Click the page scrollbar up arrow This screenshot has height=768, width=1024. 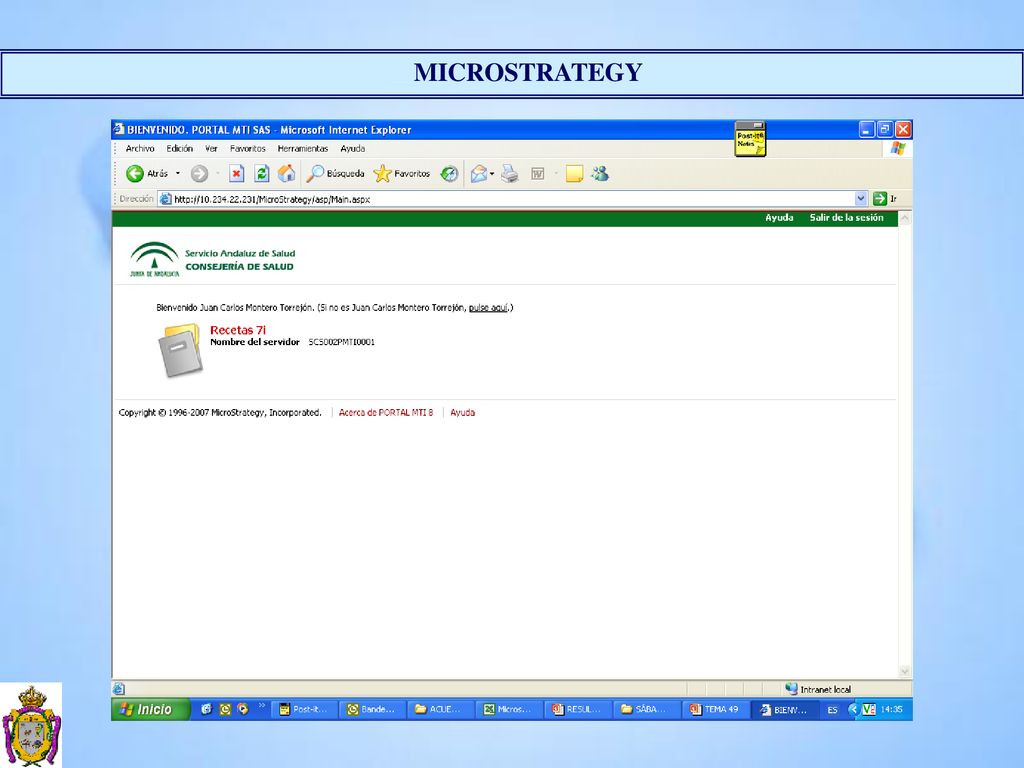click(x=904, y=219)
